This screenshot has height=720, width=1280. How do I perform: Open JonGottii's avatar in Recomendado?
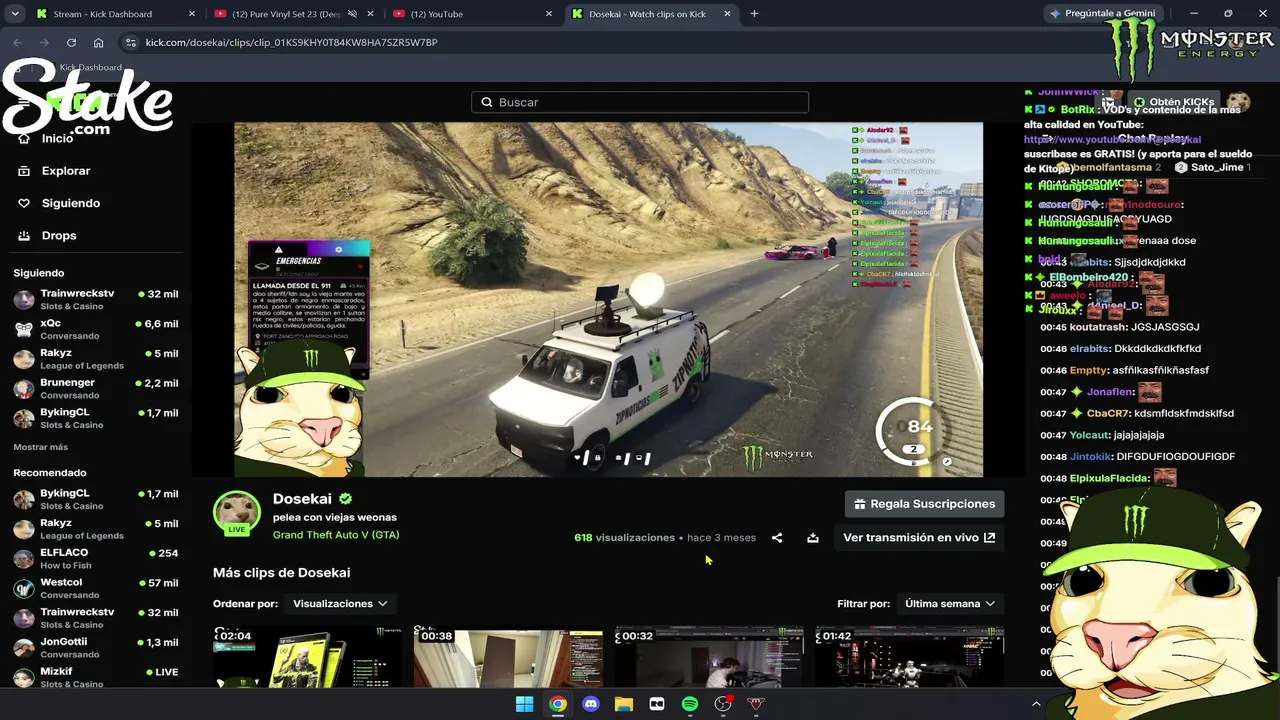click(x=24, y=648)
